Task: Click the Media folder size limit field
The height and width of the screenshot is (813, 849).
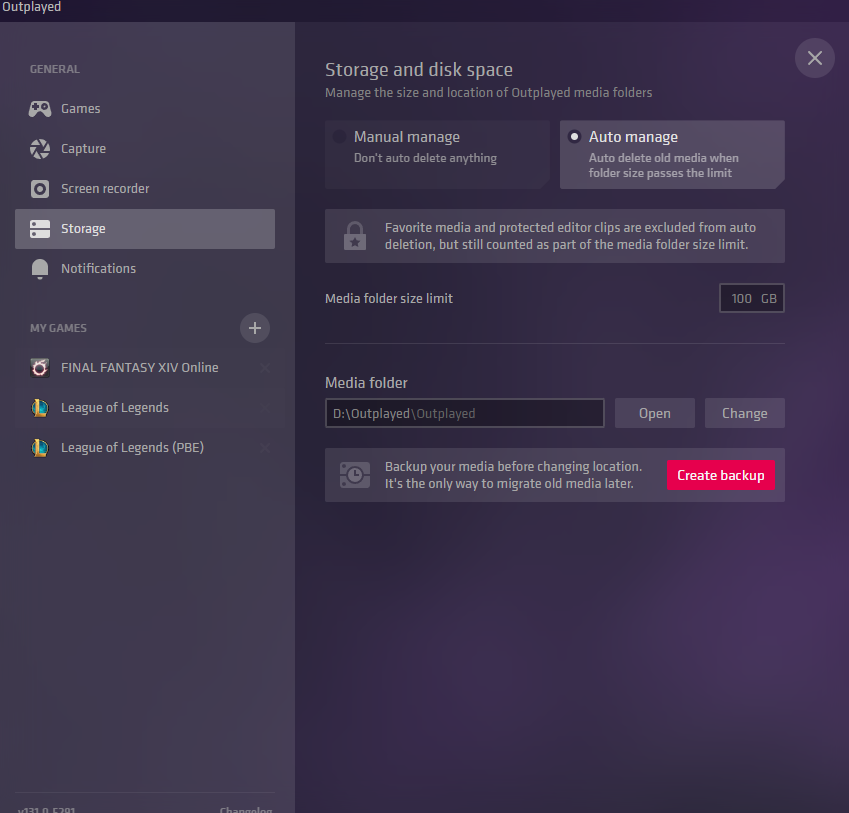Action: [x=752, y=298]
